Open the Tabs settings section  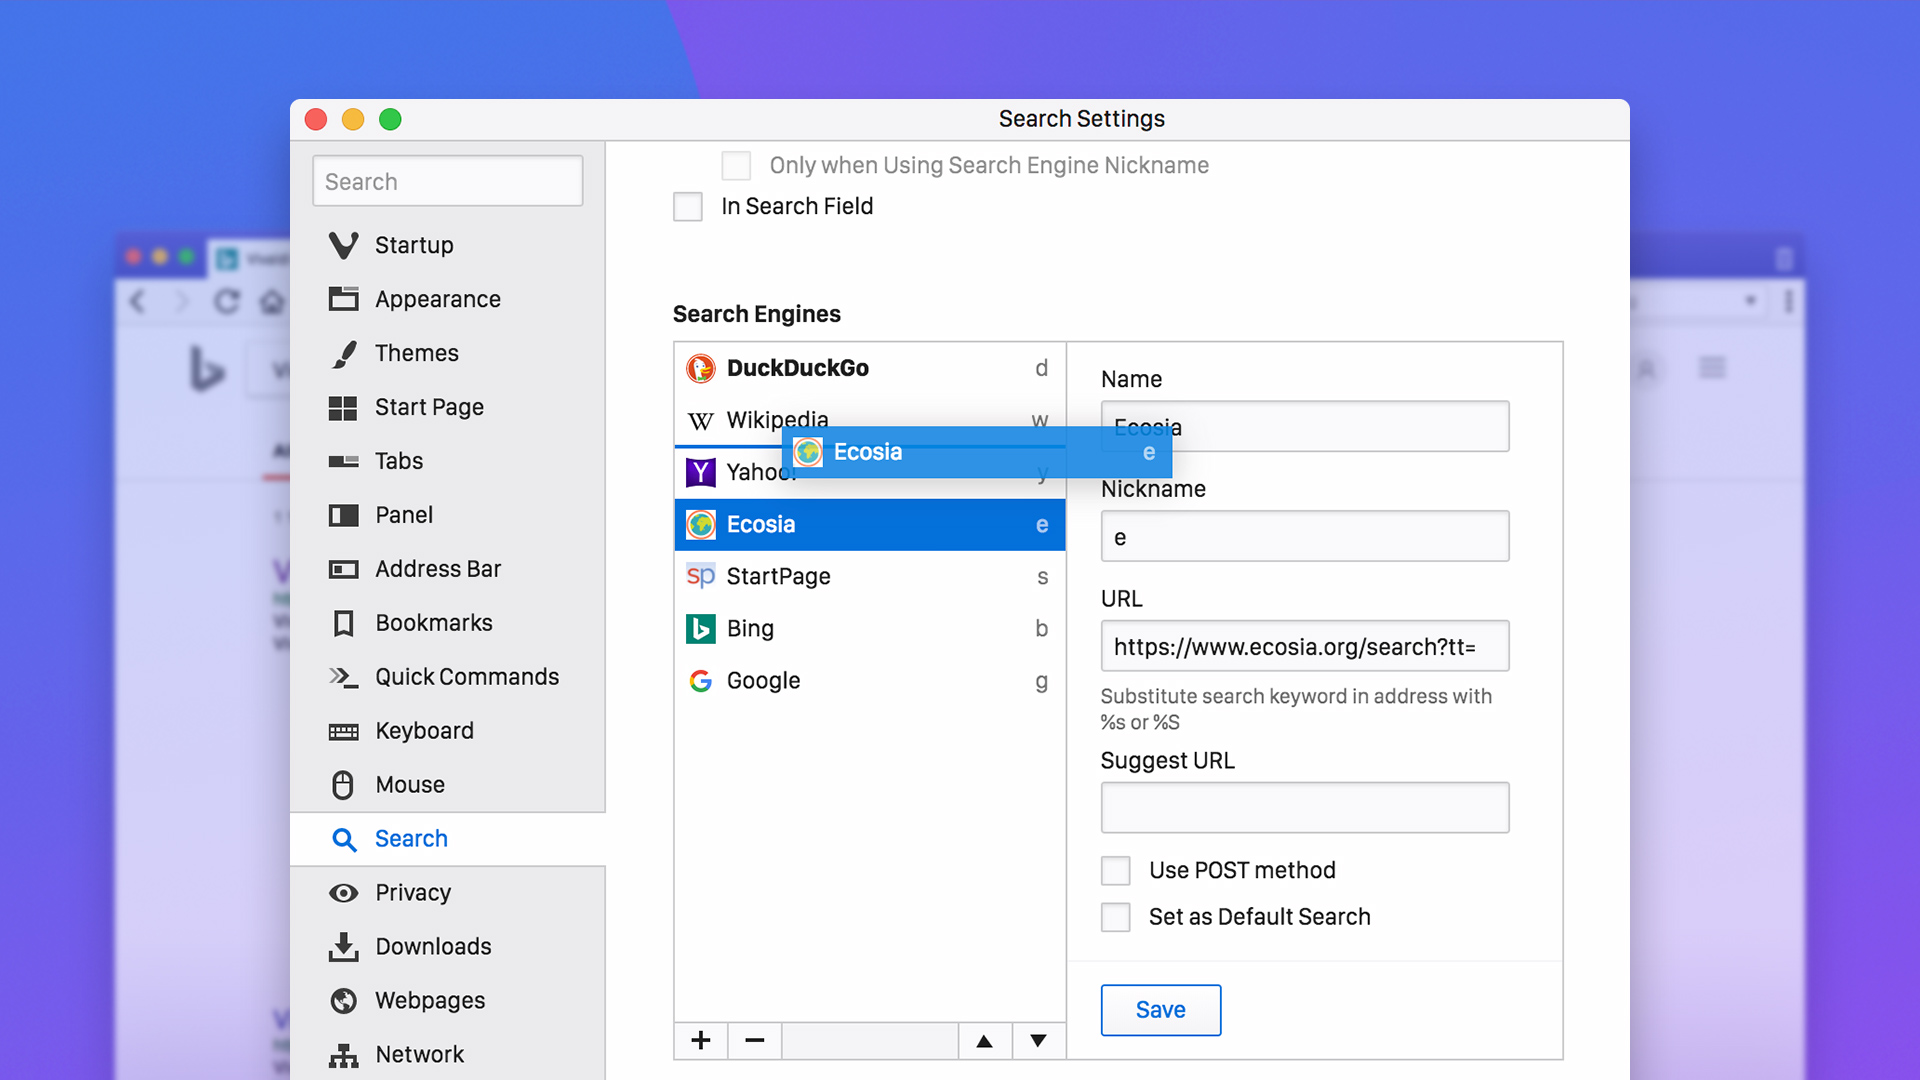click(398, 460)
